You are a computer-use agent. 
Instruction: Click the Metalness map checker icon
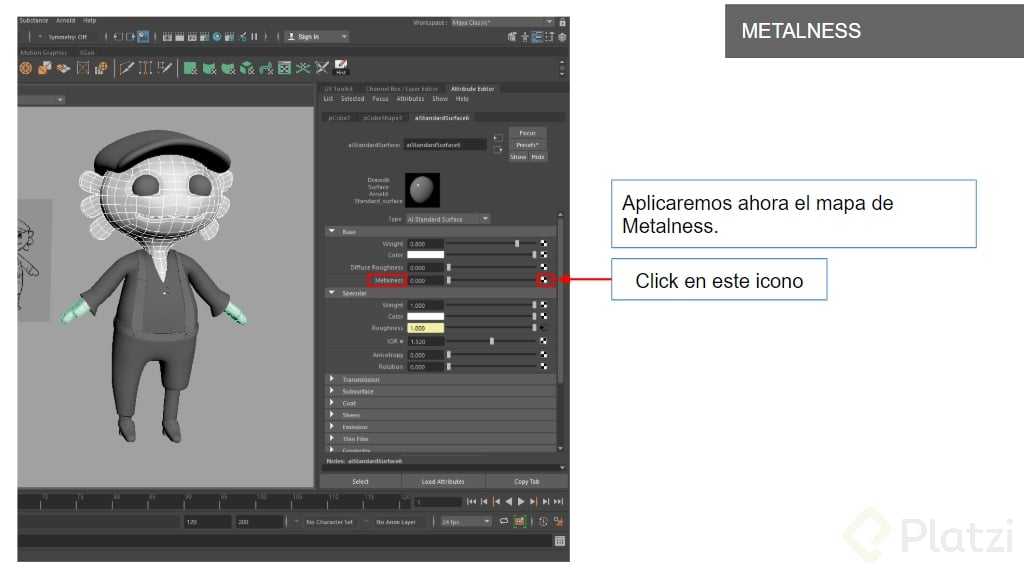(543, 280)
